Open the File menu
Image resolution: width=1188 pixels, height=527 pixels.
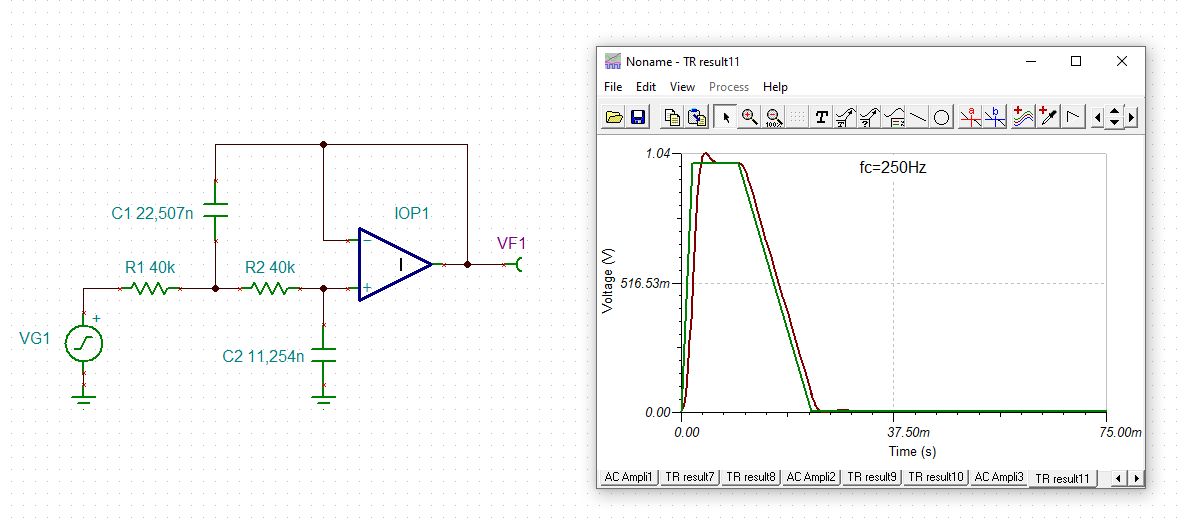click(x=613, y=87)
